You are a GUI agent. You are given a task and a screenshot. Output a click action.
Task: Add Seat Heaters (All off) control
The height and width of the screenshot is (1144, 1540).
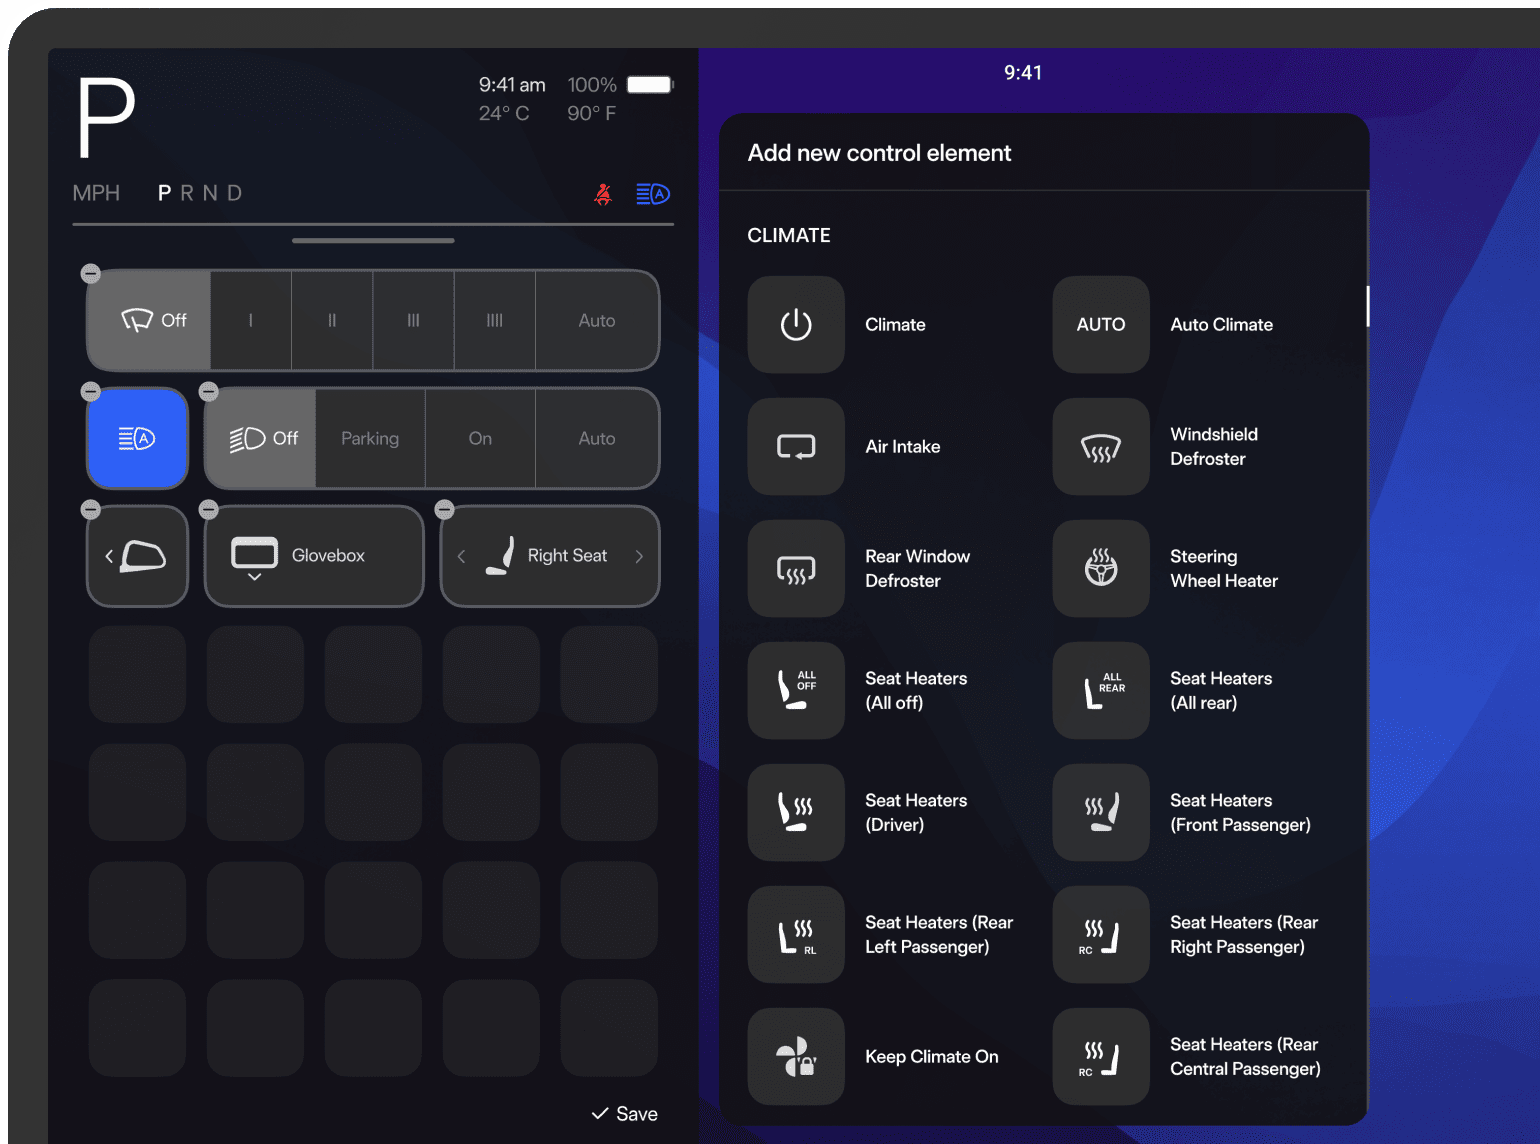pyautogui.click(x=796, y=691)
